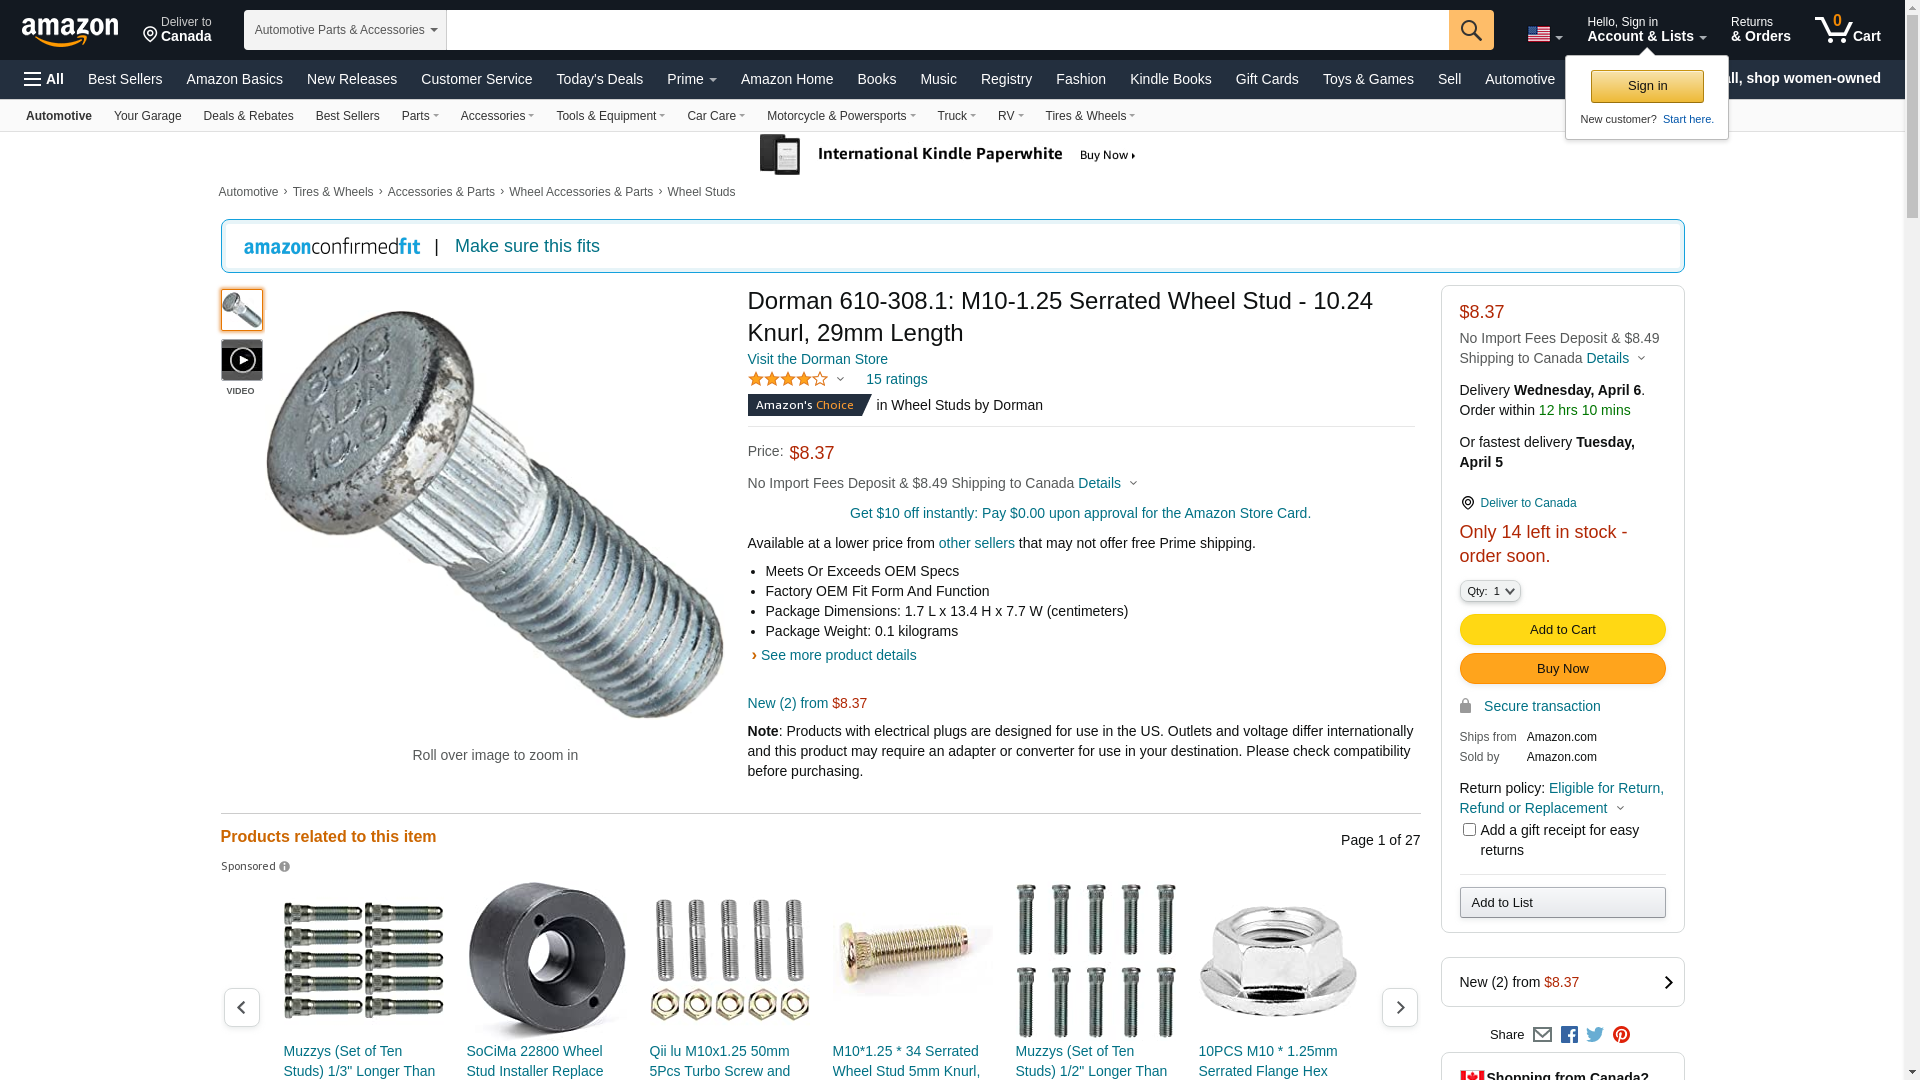The image size is (1920, 1080).
Task: Check the gift receipt checkbox
Action: click(1469, 830)
